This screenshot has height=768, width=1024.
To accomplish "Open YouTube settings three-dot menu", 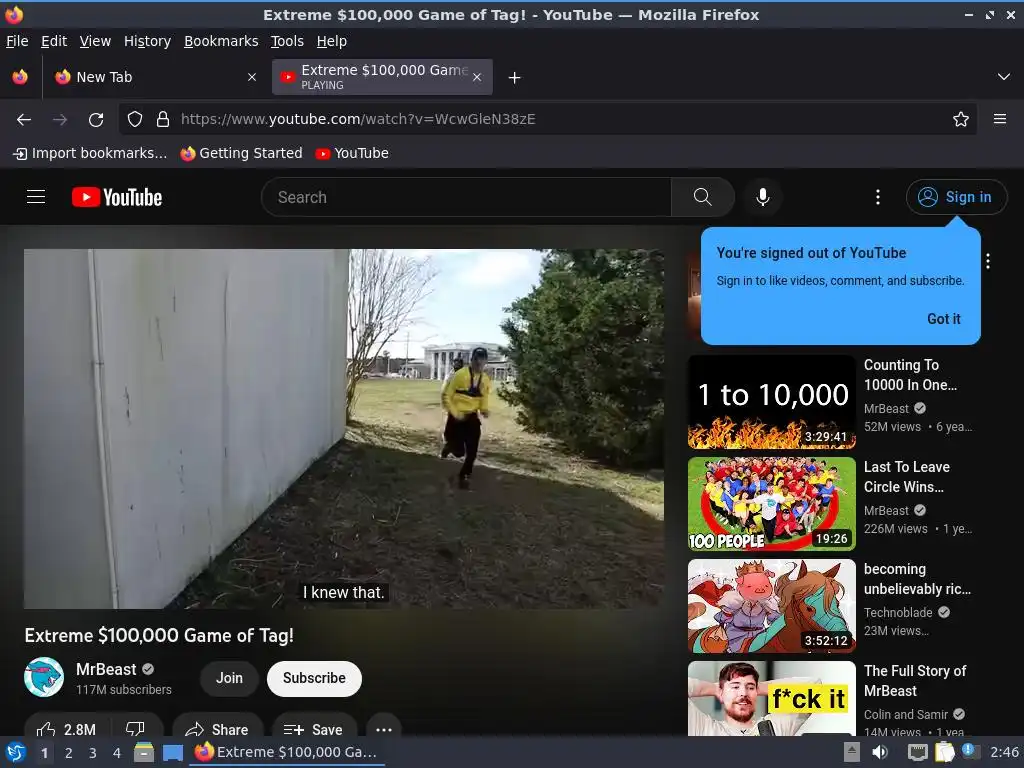I will [x=877, y=197].
